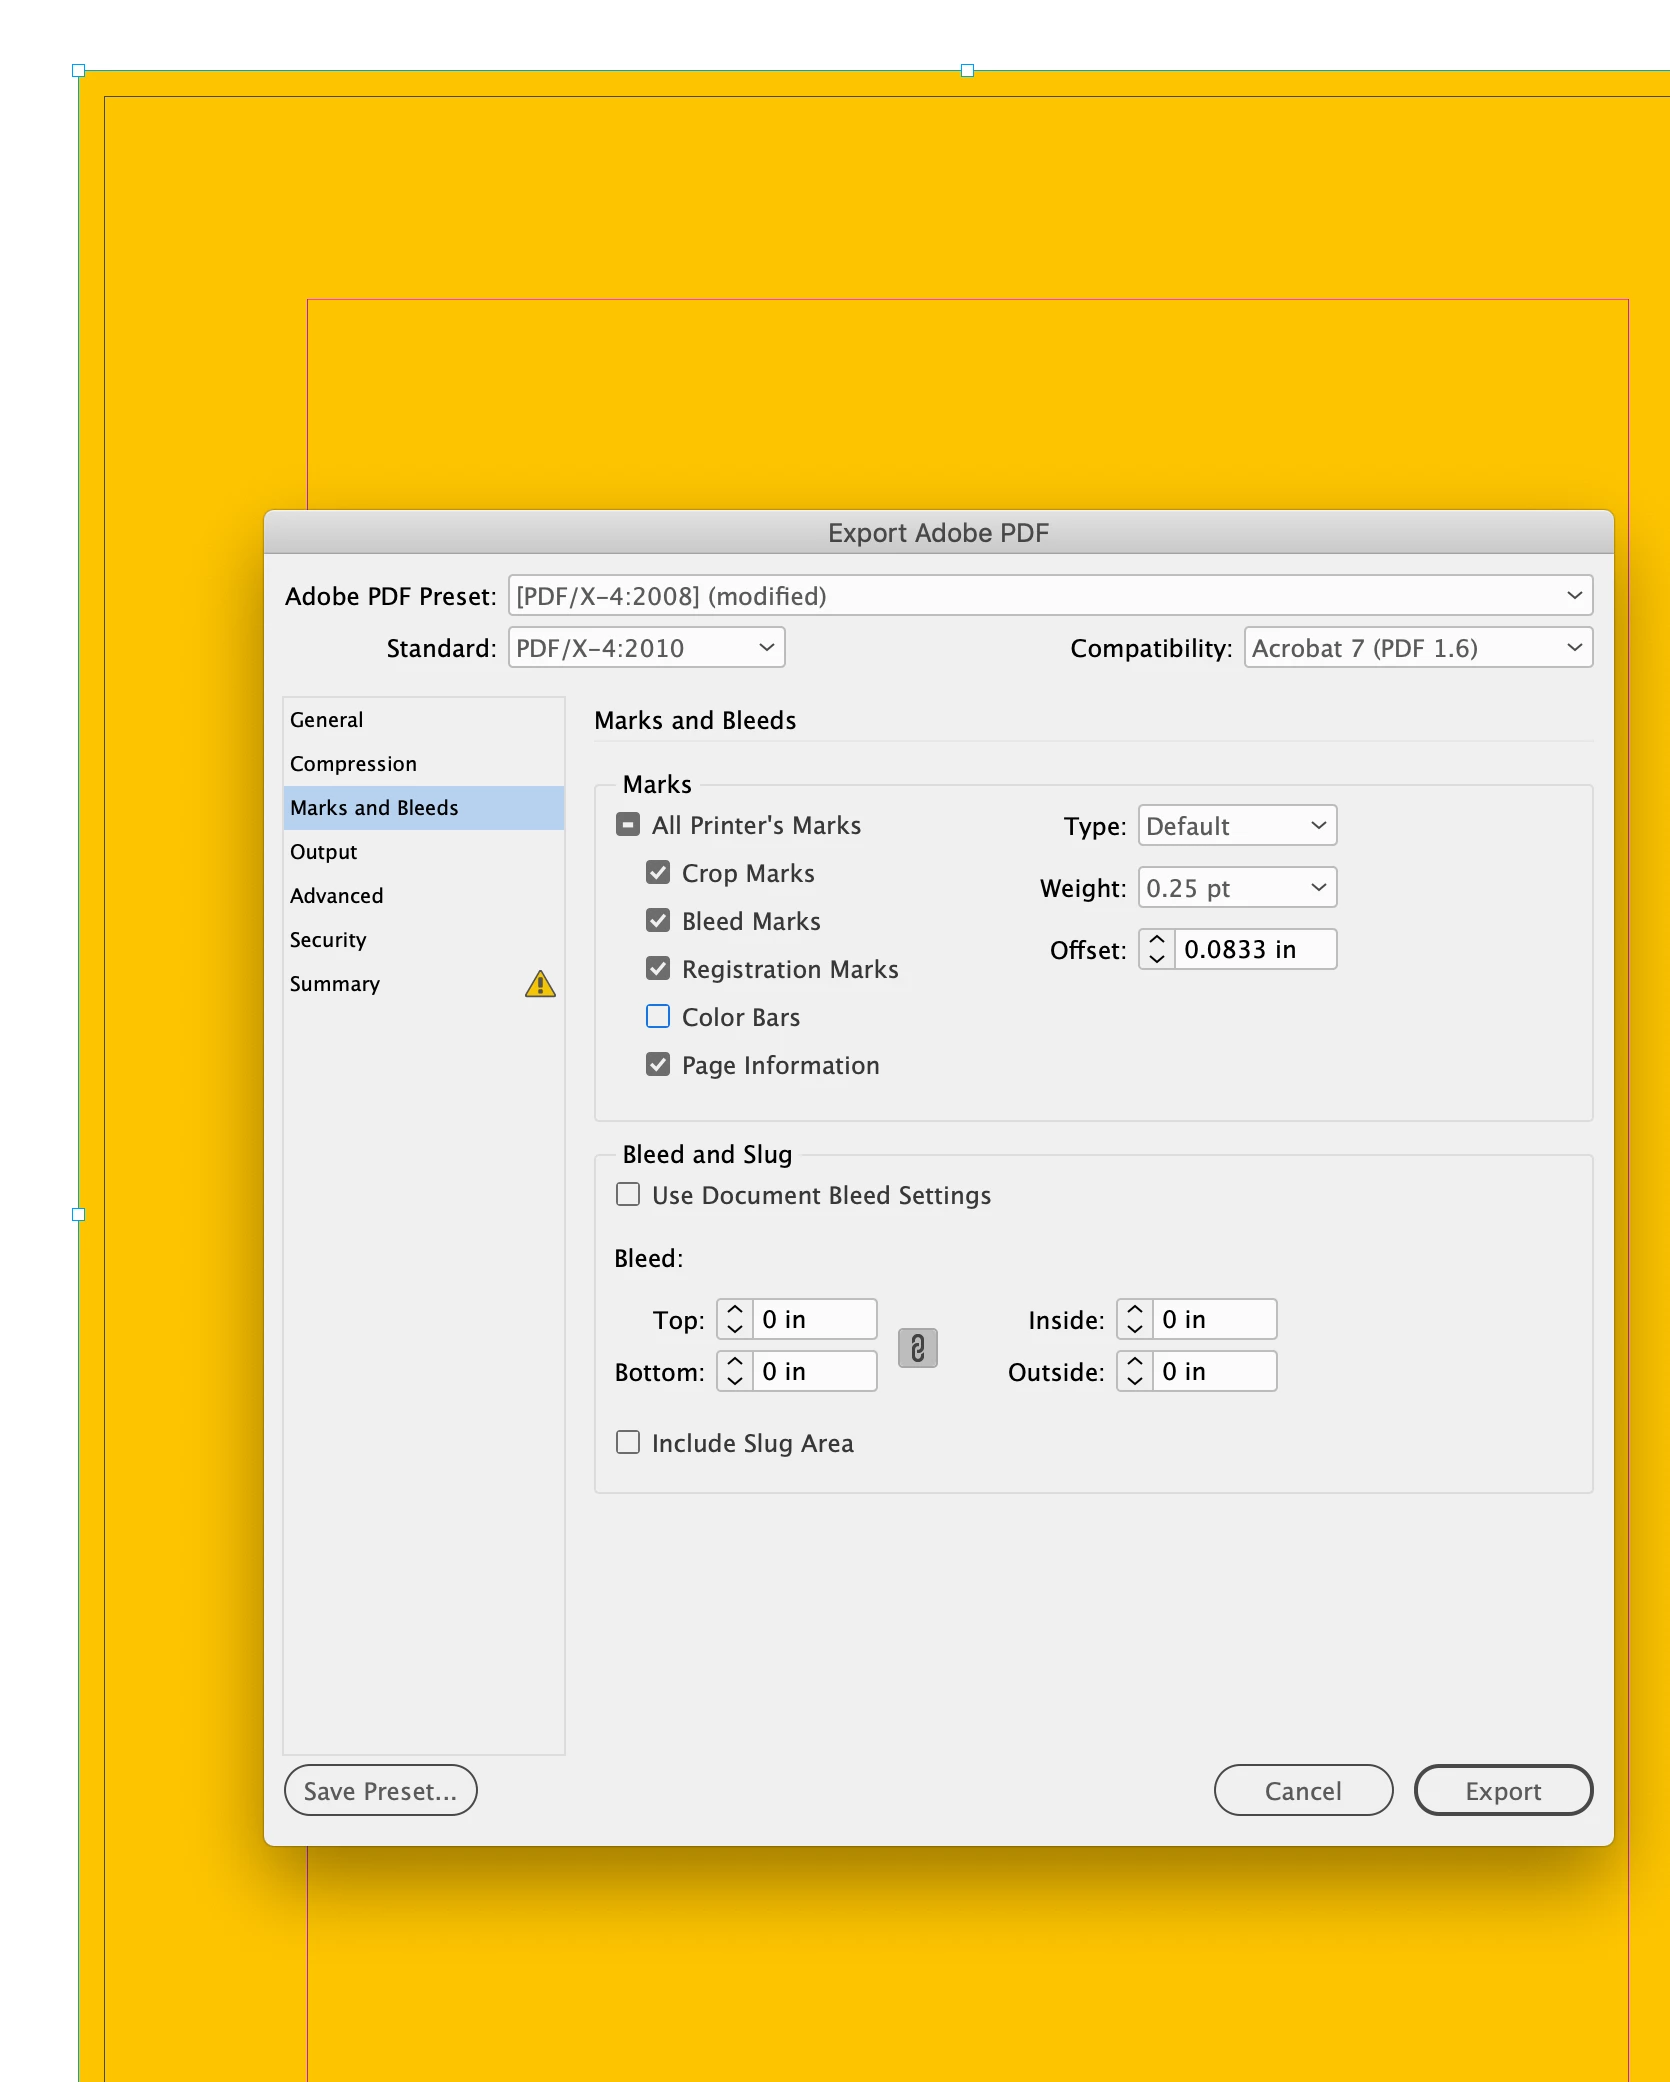
Task: Enable Color Bars checkbox
Action: pyautogui.click(x=658, y=1017)
